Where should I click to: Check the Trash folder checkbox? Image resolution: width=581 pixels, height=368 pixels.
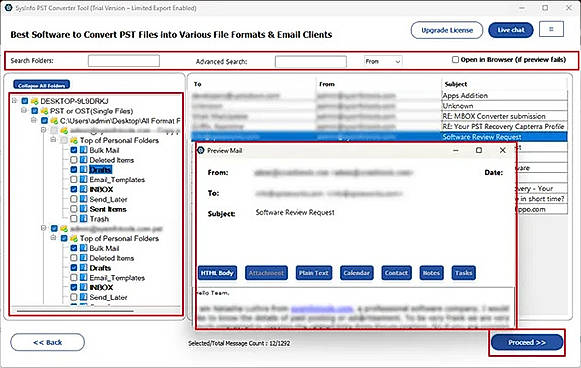click(x=74, y=219)
